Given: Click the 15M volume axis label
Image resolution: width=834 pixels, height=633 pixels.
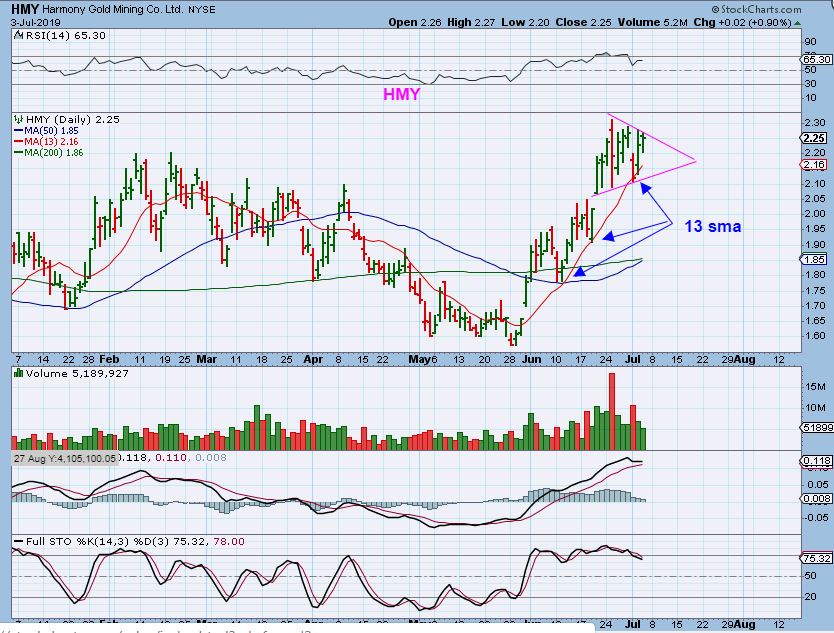Looking at the screenshot, I should tap(815, 387).
